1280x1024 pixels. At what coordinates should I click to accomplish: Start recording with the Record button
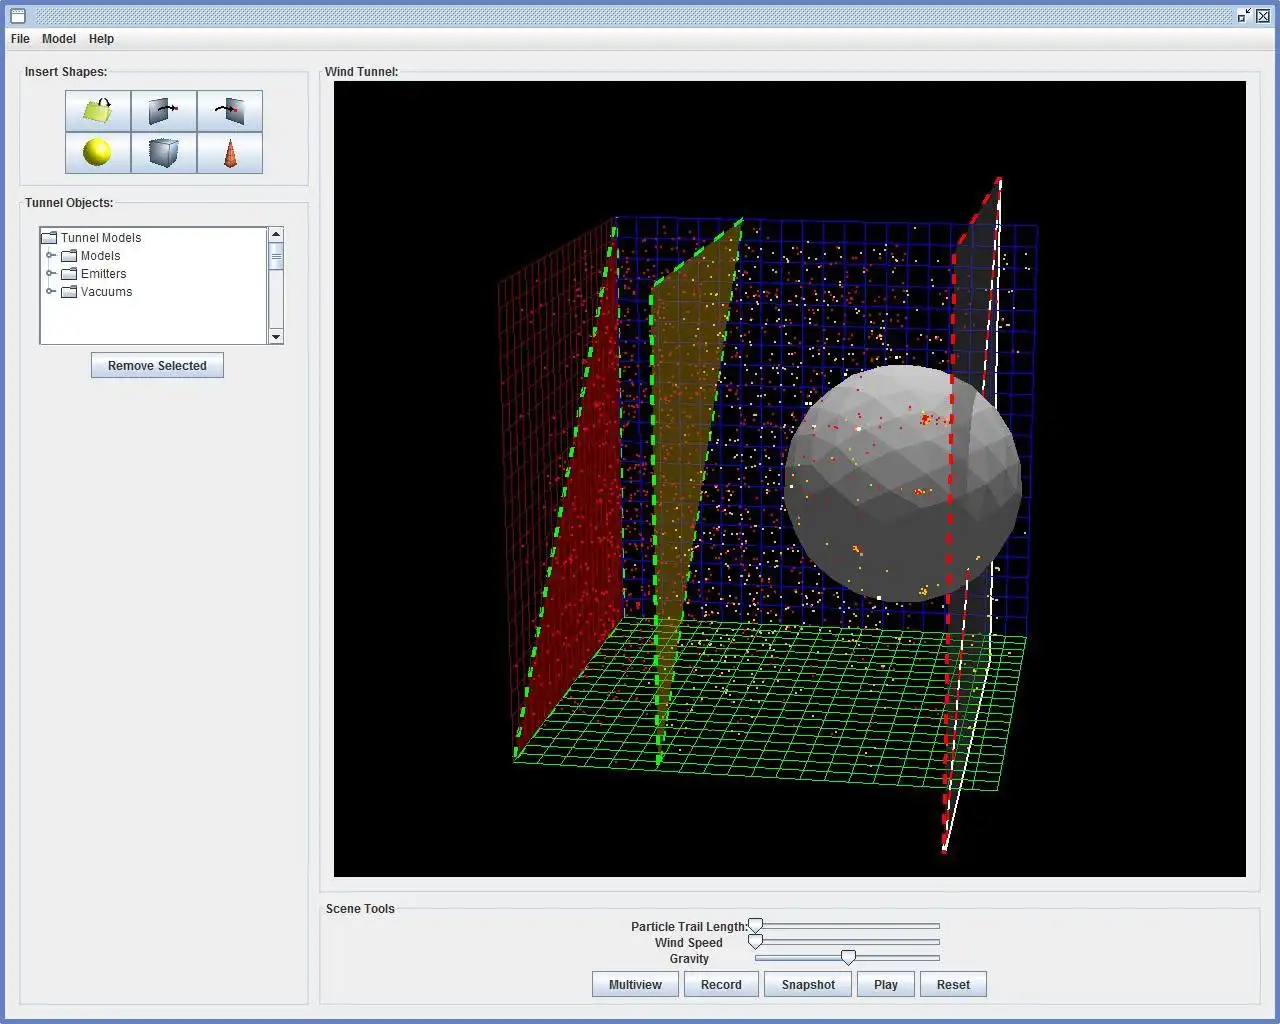[721, 985]
